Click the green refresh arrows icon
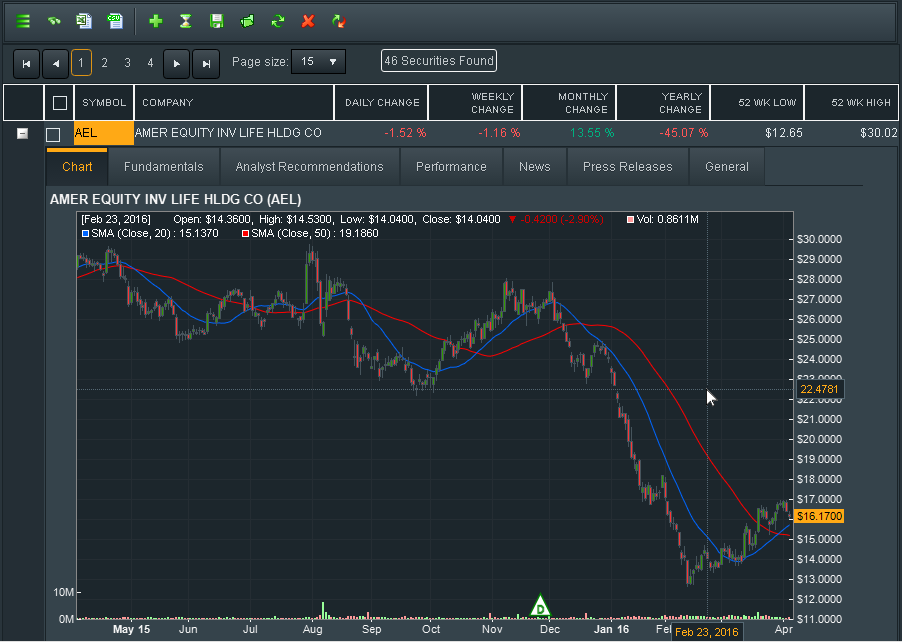 coord(278,20)
